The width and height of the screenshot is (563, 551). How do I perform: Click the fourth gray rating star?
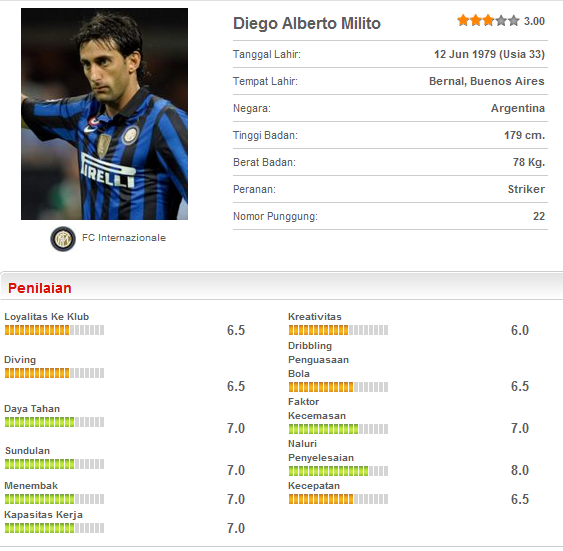click(x=501, y=20)
